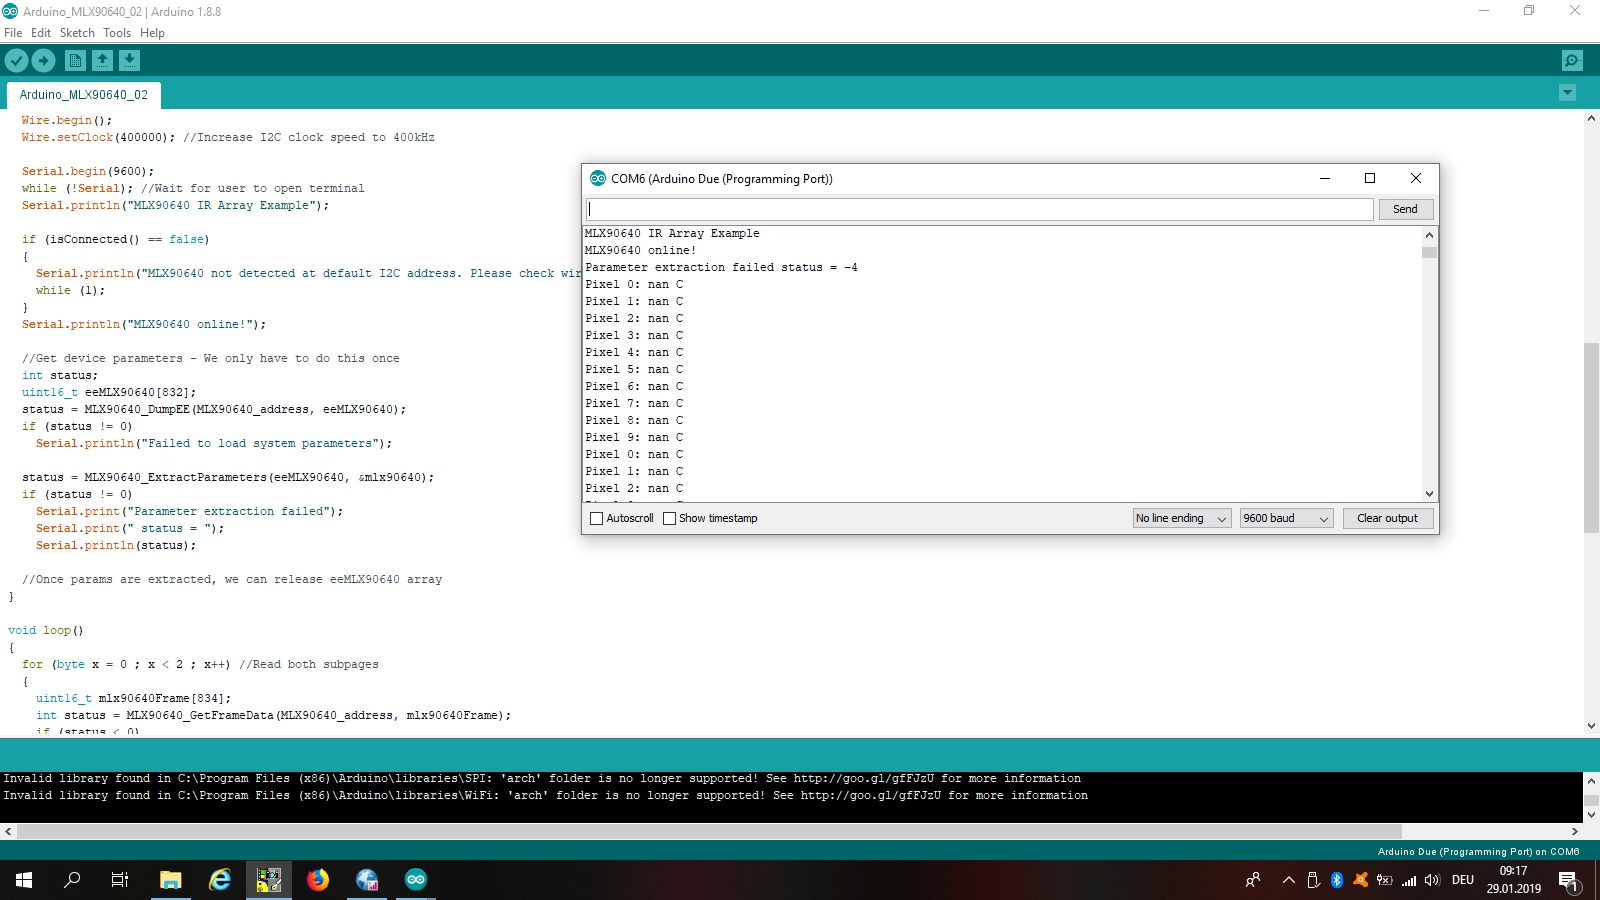Image resolution: width=1600 pixels, height=900 pixels.
Task: Open Windows search magnifier on taskbar
Action: pyautogui.click(x=72, y=880)
